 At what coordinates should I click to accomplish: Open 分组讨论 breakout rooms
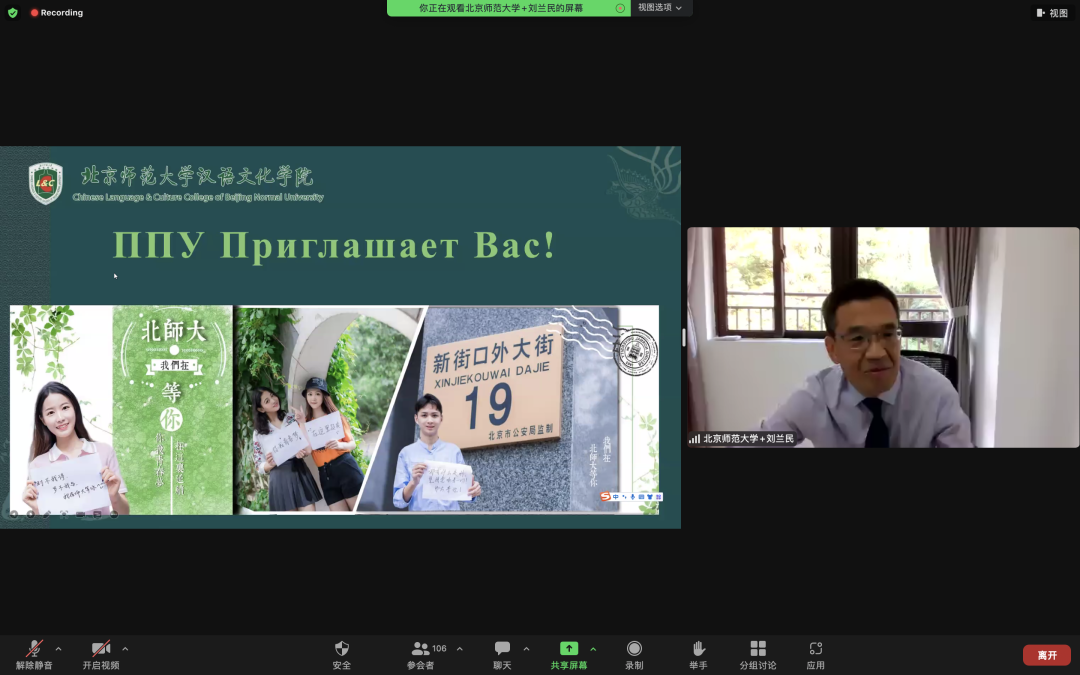point(758,655)
